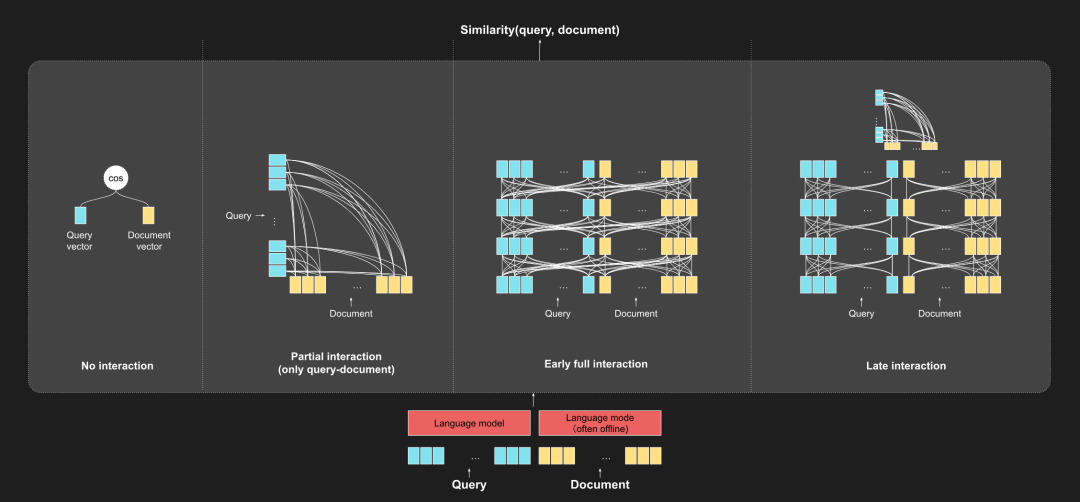
Task: Click "Document" label under Early full interaction diagram
Action: [636, 314]
